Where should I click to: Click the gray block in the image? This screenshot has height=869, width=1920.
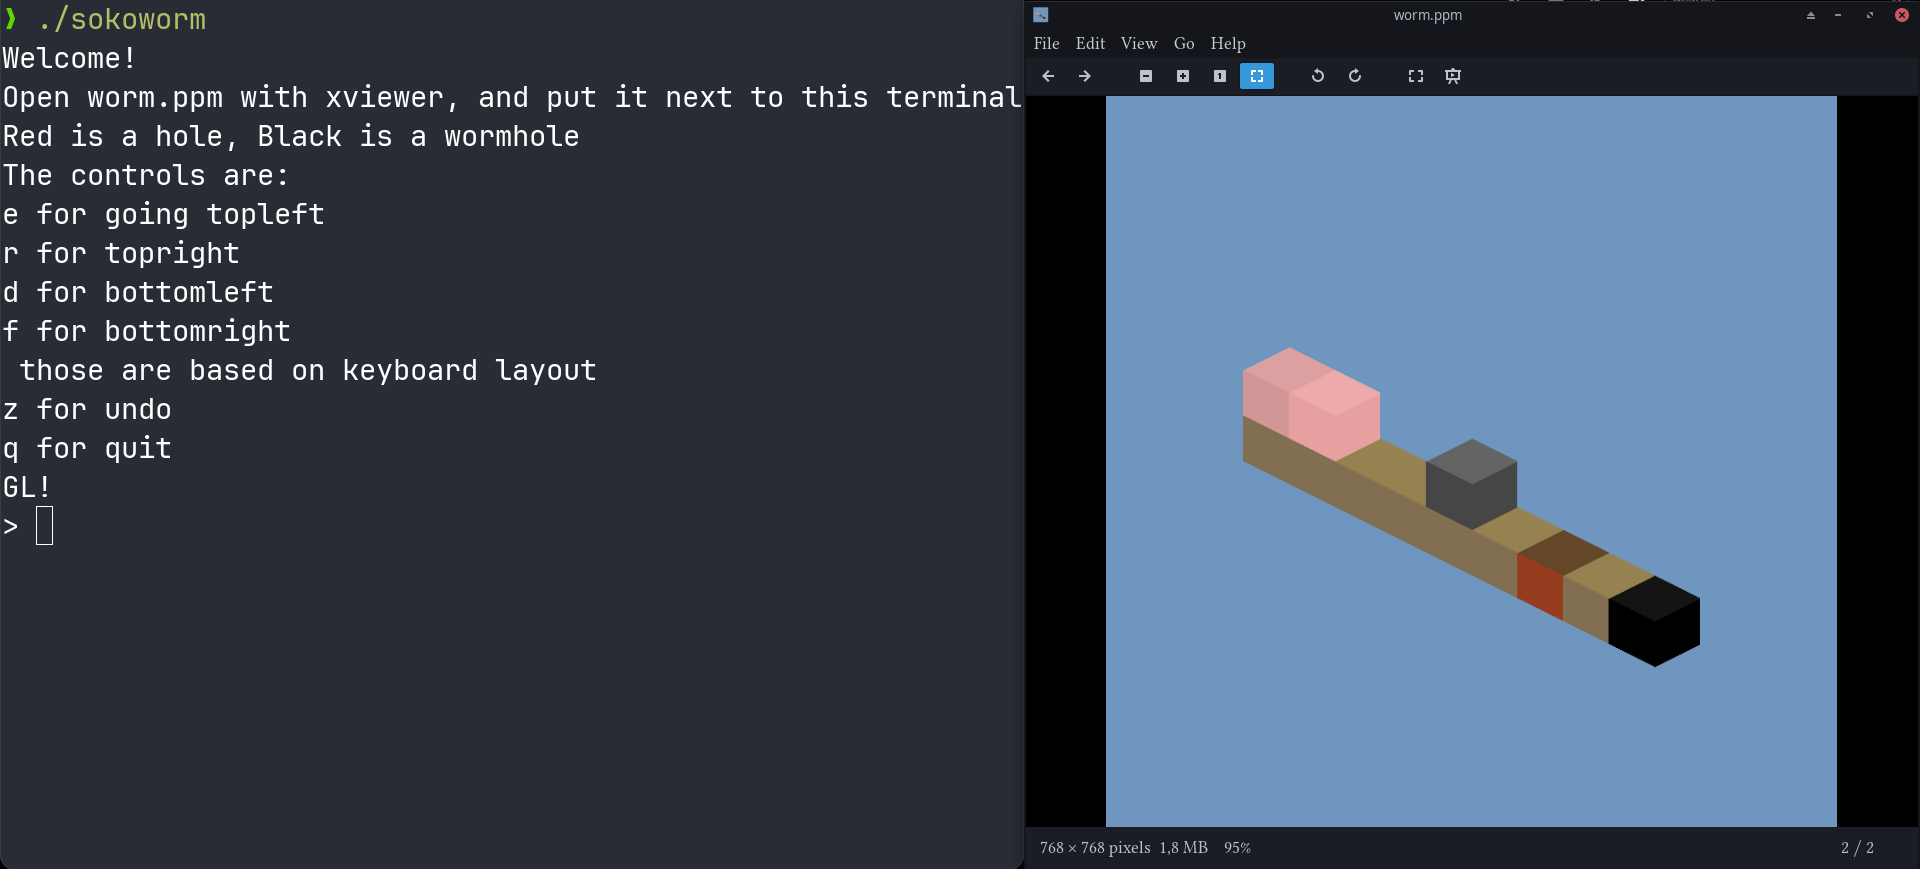coord(1471,484)
